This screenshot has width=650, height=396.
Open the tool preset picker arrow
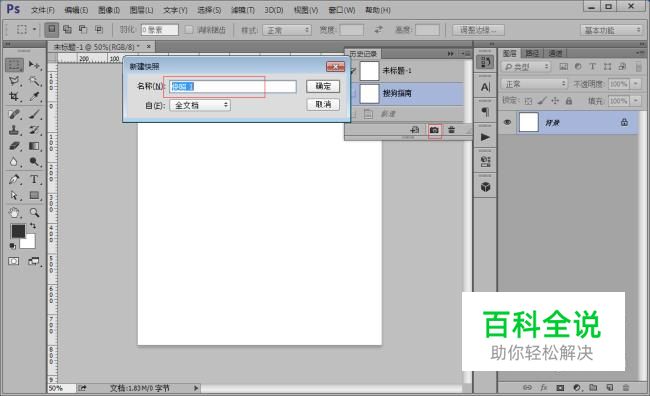click(34, 29)
